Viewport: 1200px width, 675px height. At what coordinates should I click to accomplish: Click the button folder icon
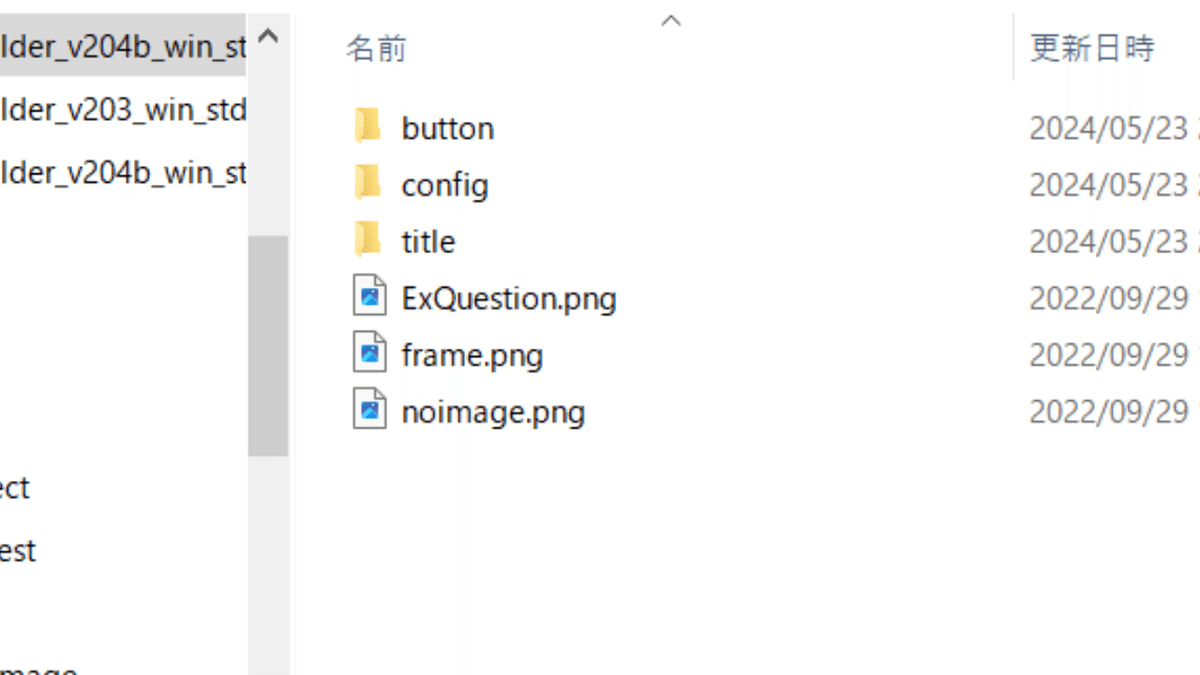pyautogui.click(x=368, y=127)
